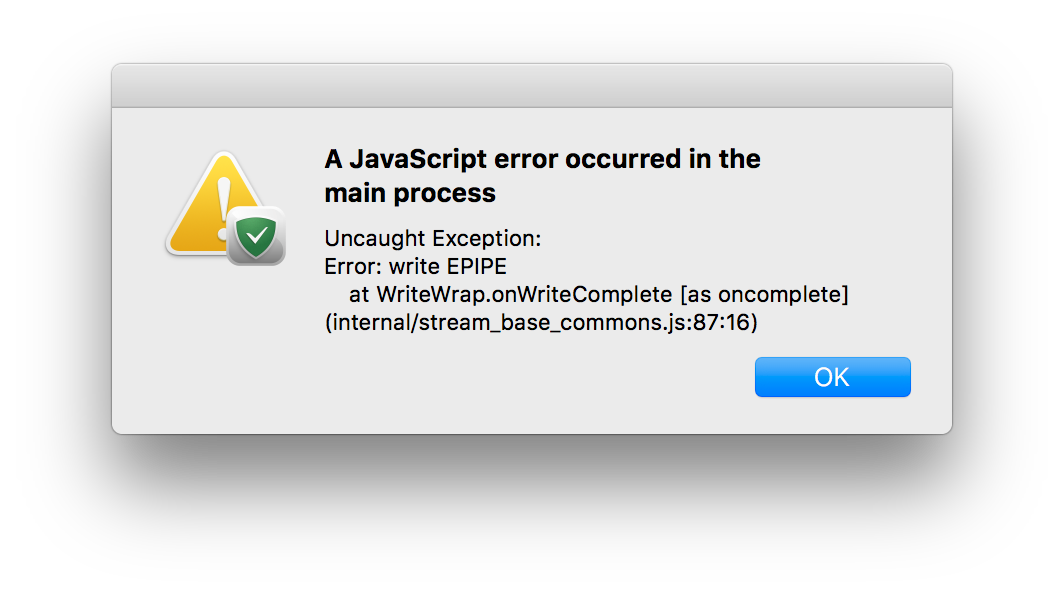Select the 'Uncaught Exception:' text line
The height and width of the screenshot is (594, 1064).
[x=432, y=238]
